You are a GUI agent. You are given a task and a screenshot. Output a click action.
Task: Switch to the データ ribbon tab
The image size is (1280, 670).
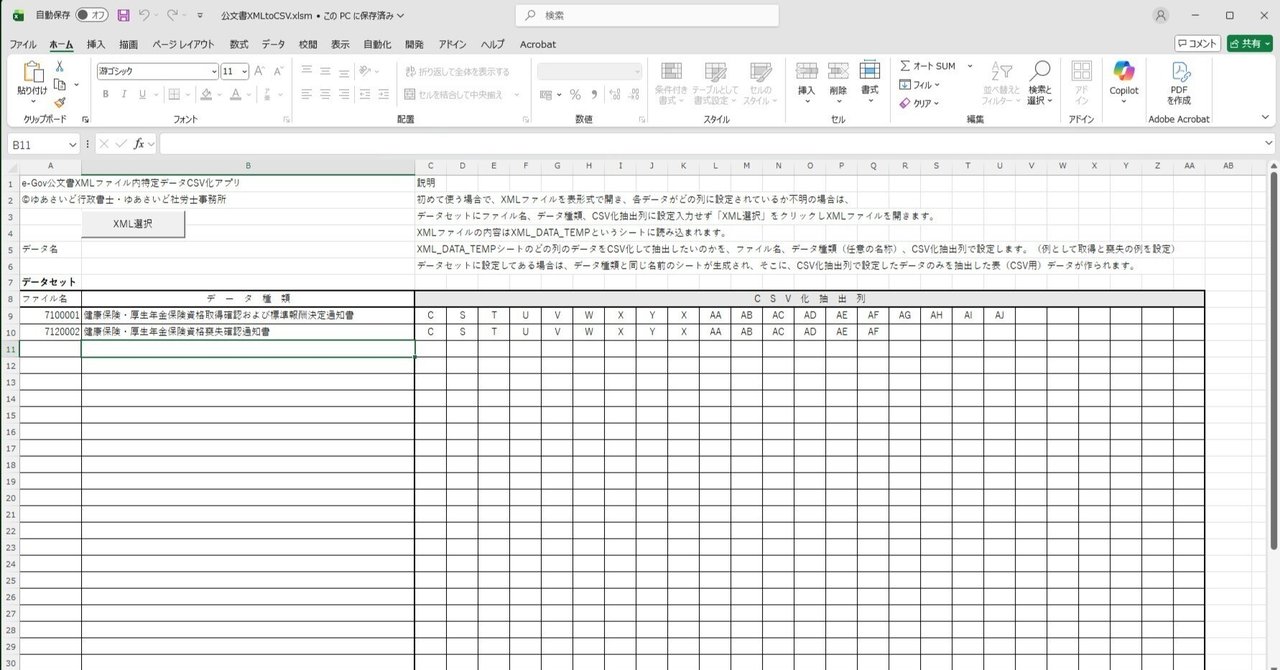click(273, 44)
